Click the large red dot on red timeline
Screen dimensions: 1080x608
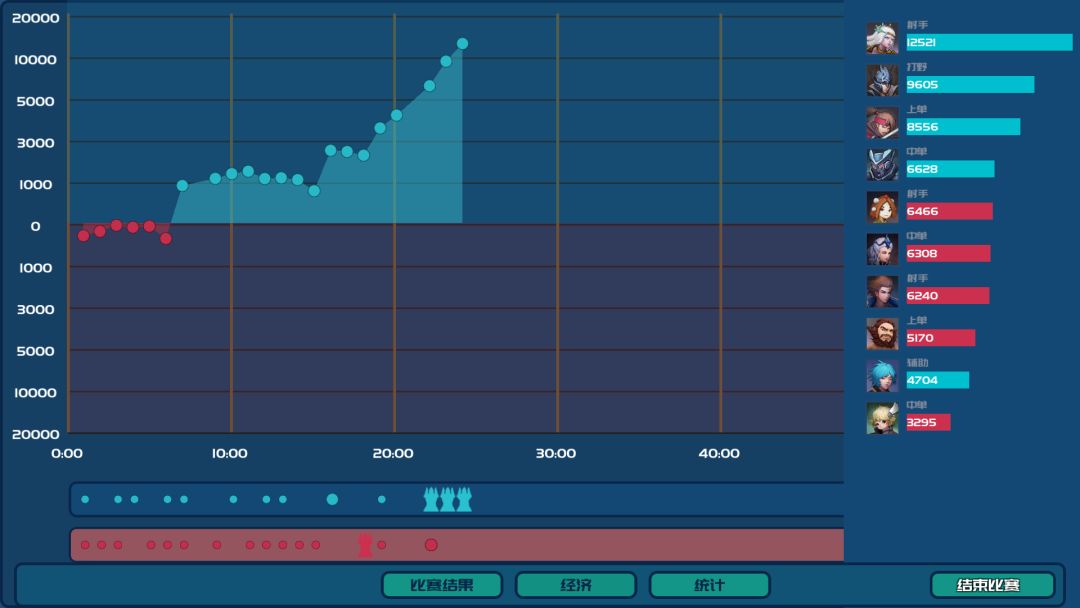pos(431,545)
